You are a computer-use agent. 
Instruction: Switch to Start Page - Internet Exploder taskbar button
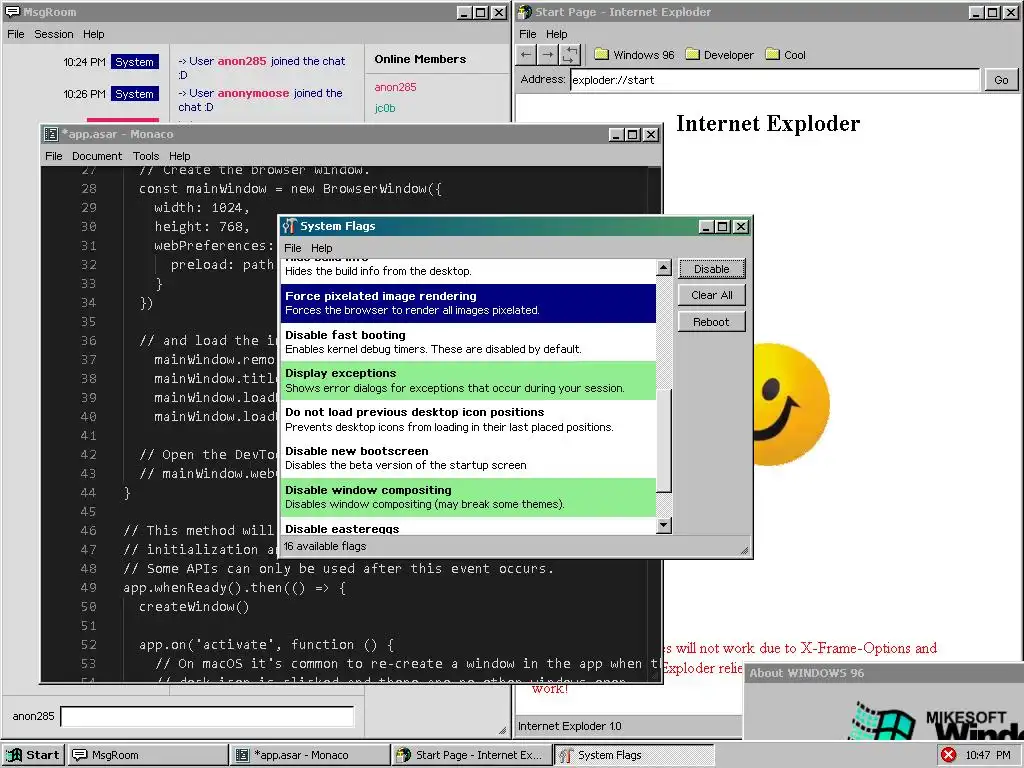tap(472, 755)
